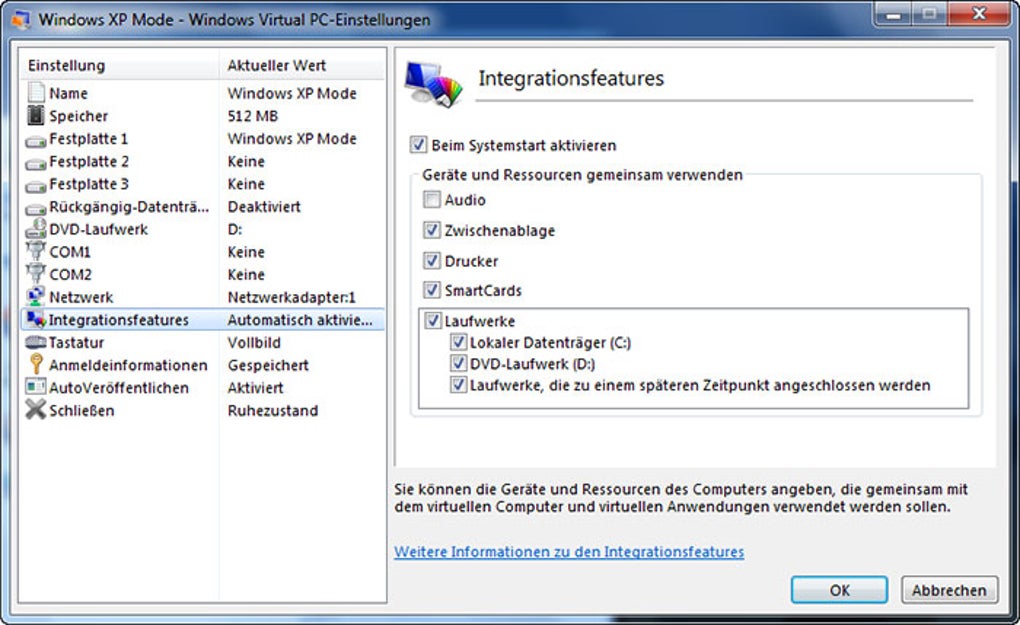This screenshot has width=1020, height=625.
Task: Select the Festplatte 1 drive icon
Action: [x=36, y=140]
